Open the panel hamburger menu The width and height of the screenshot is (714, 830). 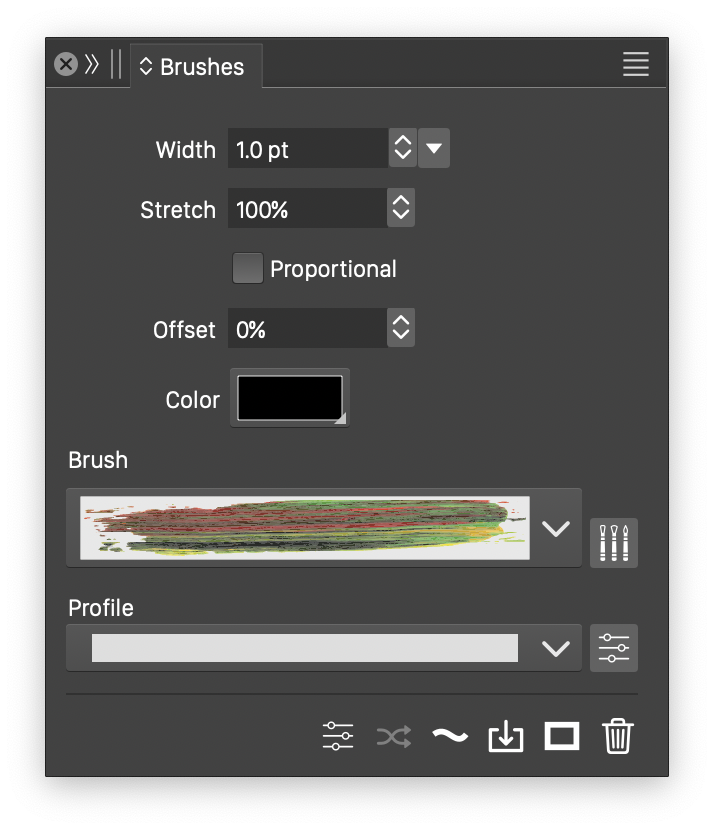pos(636,65)
